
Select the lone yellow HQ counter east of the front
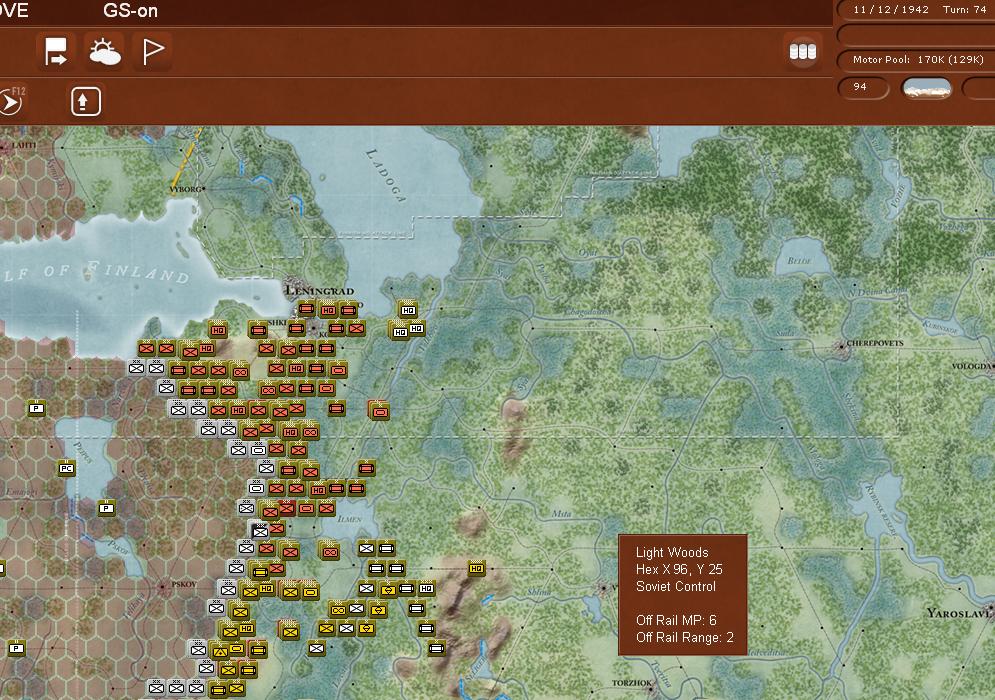click(x=477, y=569)
